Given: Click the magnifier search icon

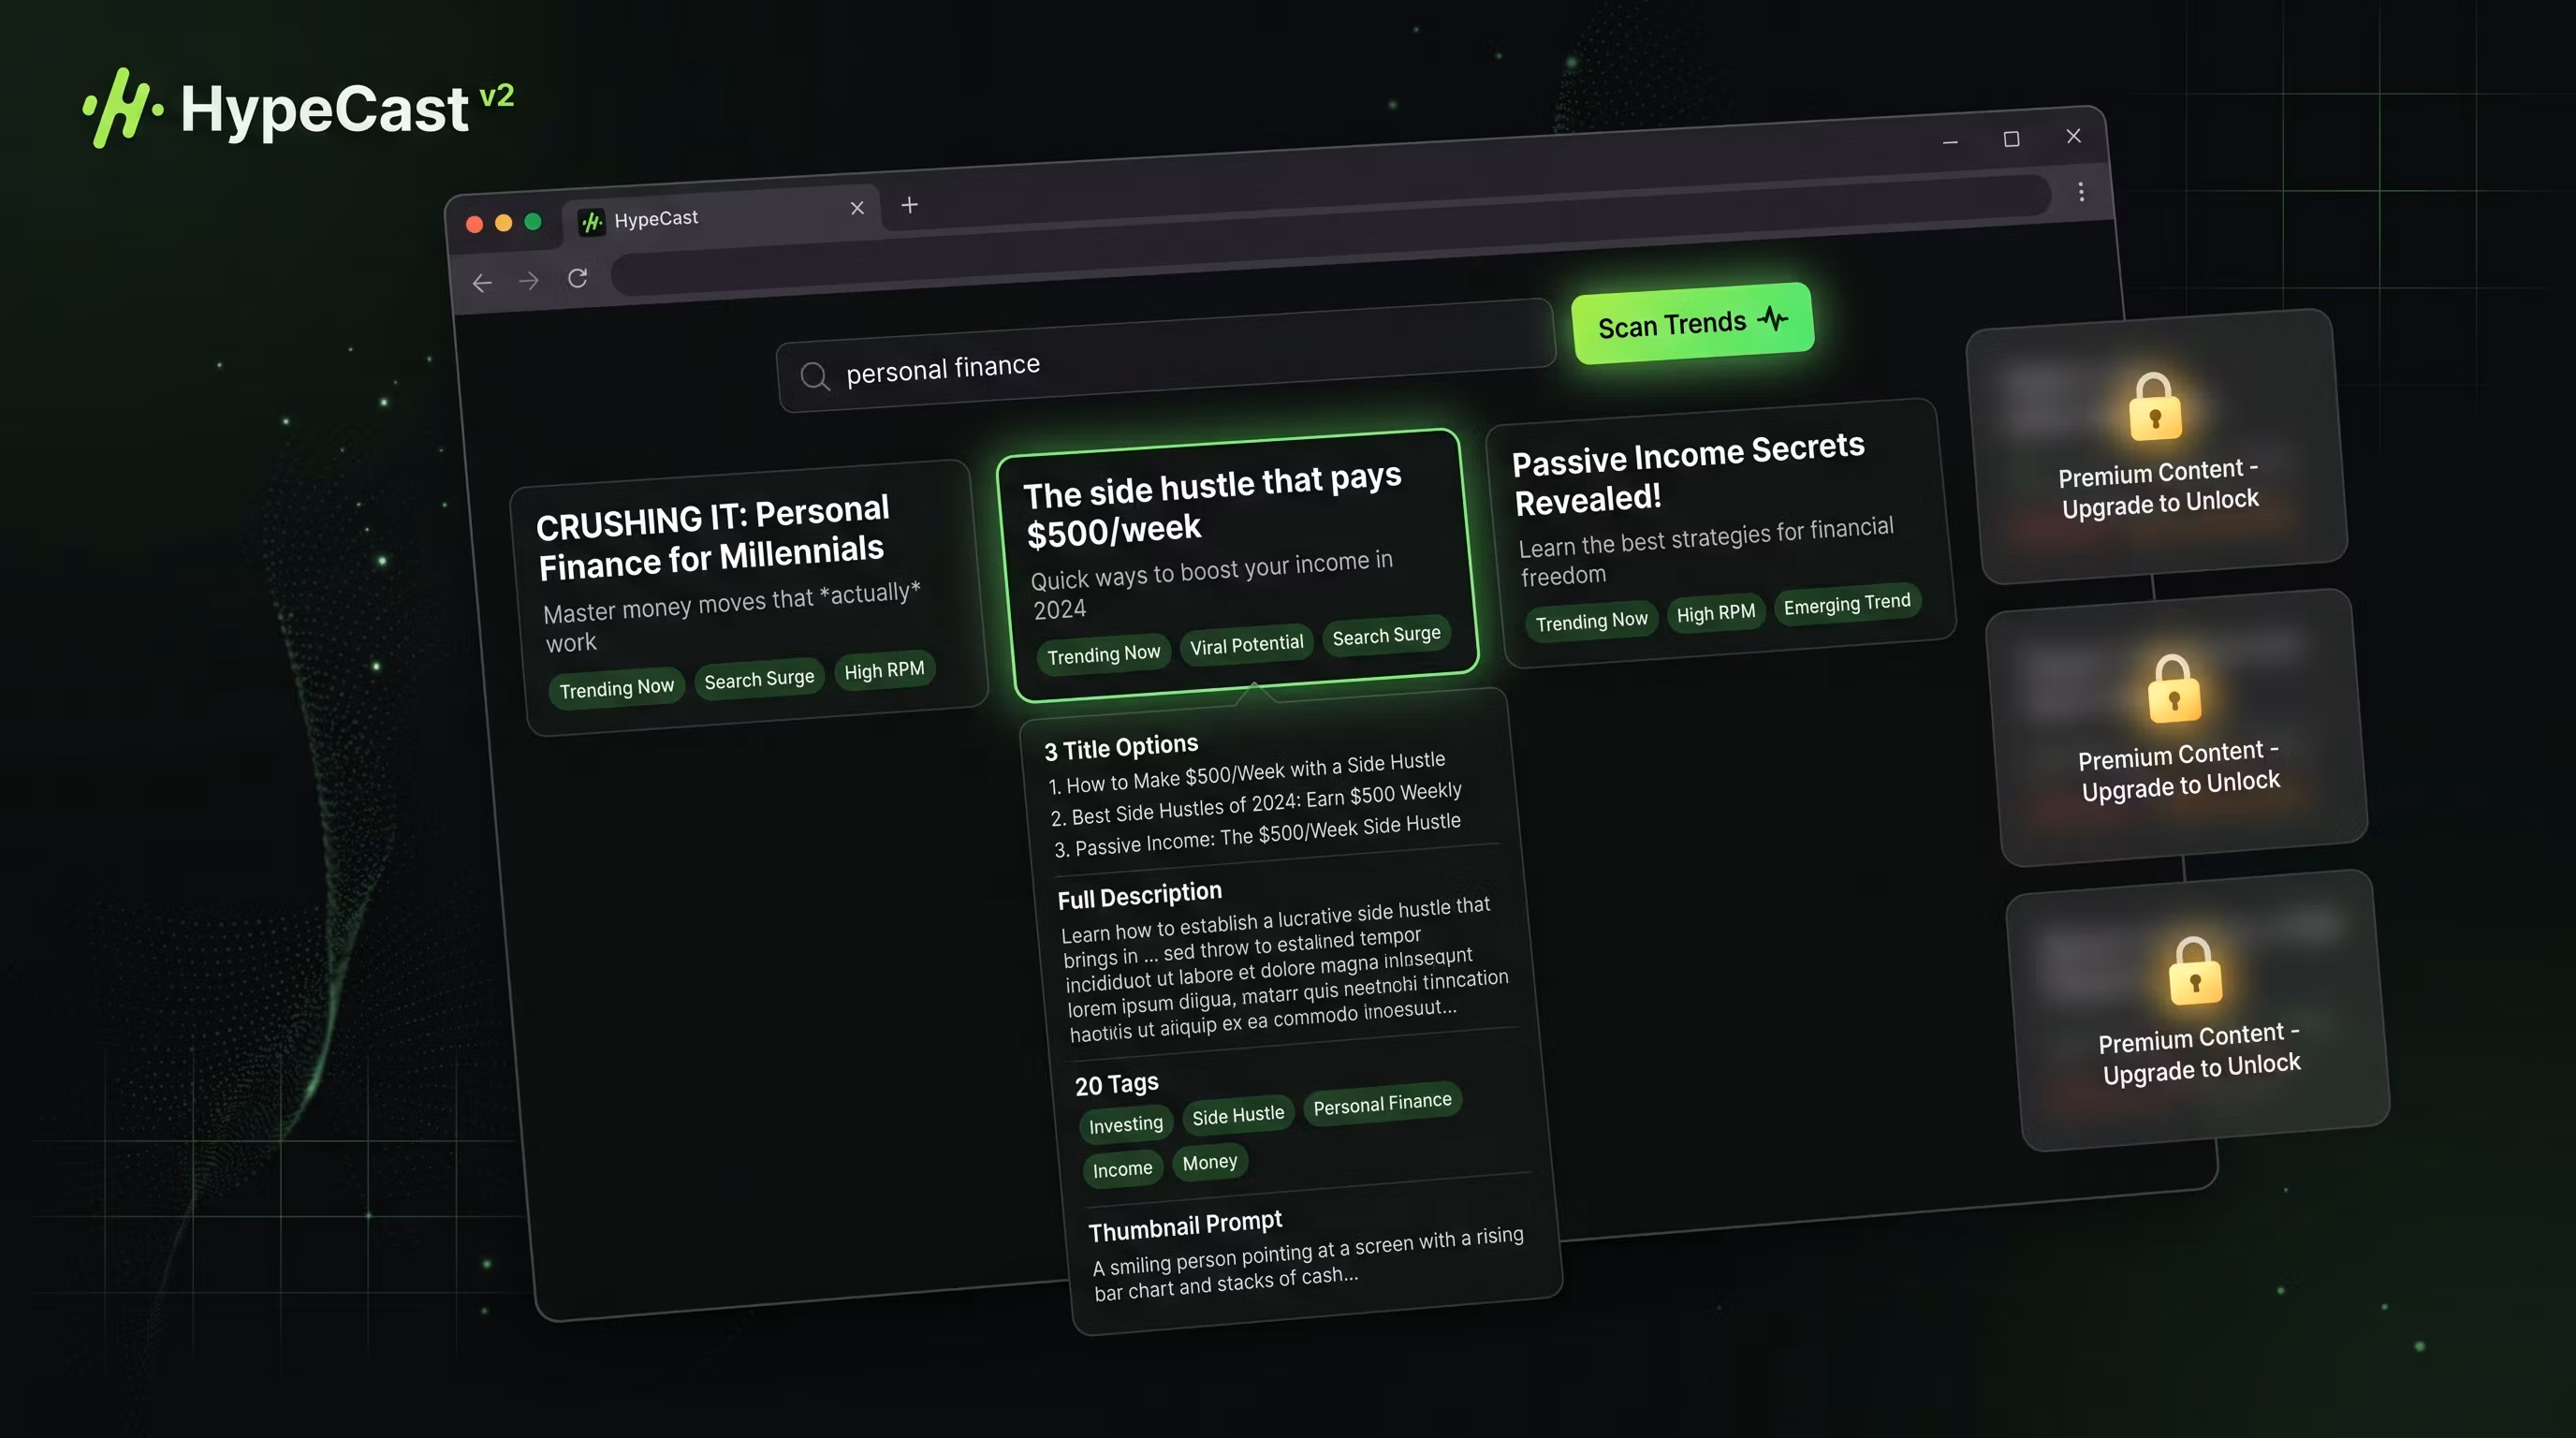Looking at the screenshot, I should point(815,377).
